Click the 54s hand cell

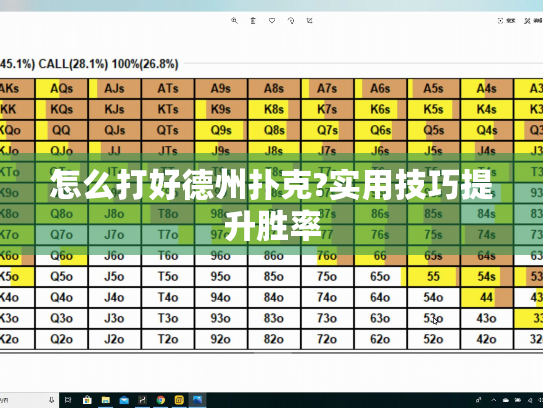click(487, 276)
